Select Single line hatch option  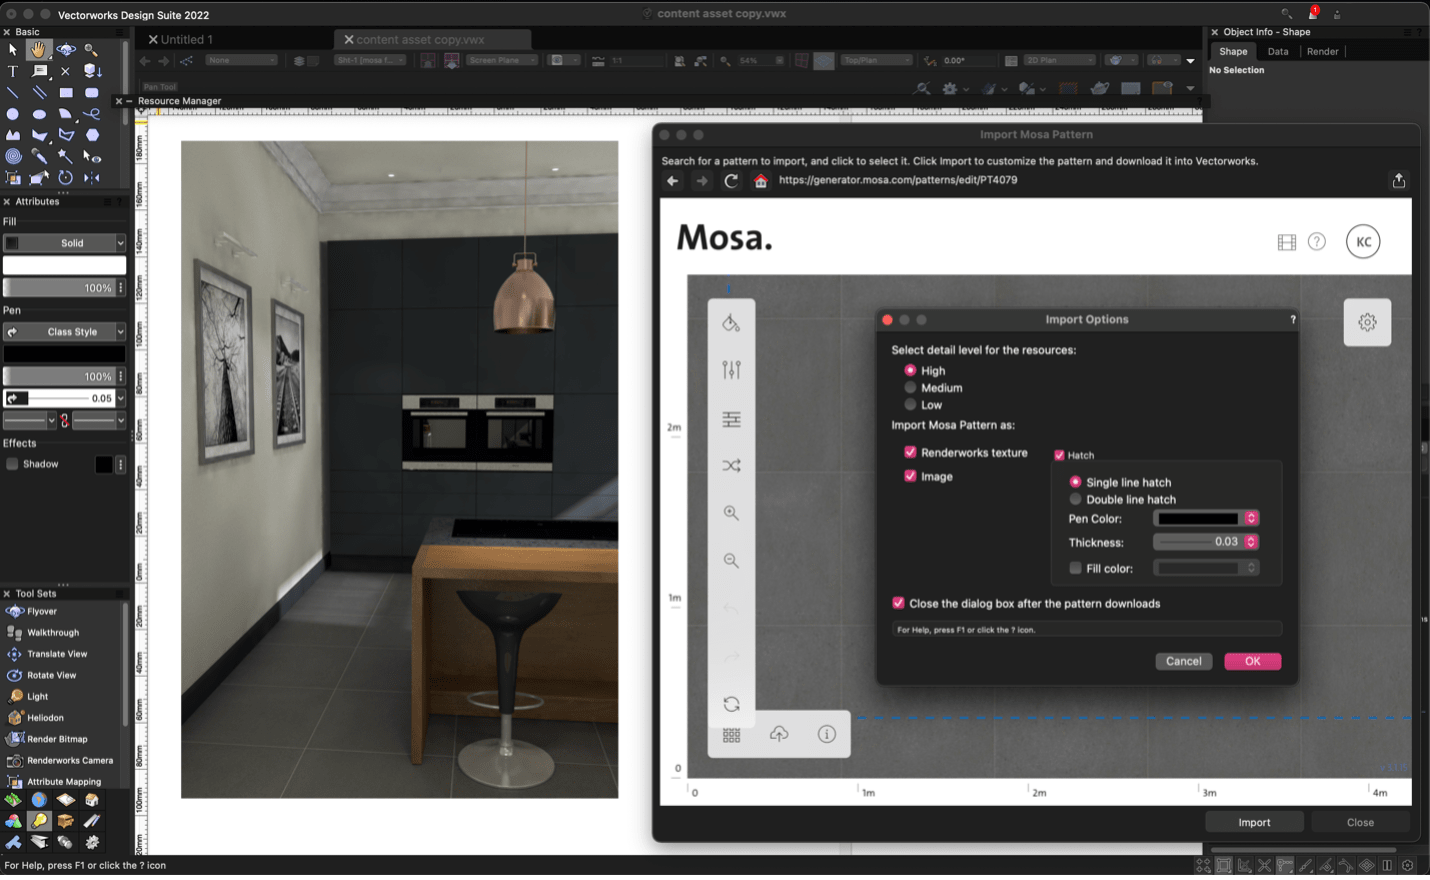point(1075,482)
